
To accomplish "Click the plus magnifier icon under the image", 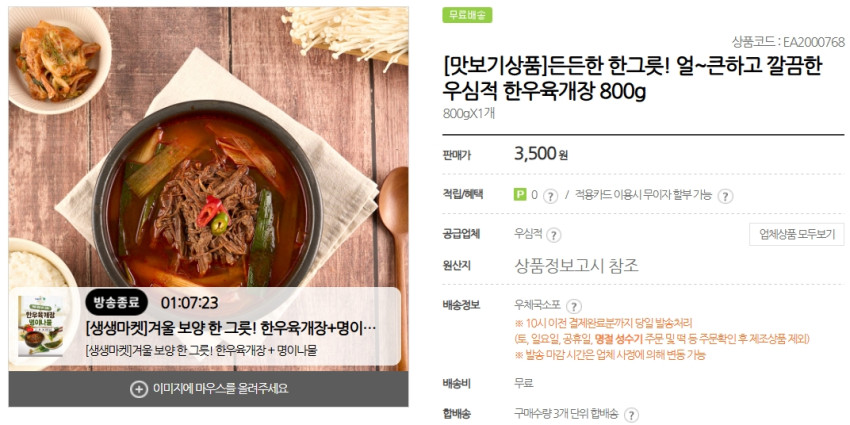I will (139, 389).
